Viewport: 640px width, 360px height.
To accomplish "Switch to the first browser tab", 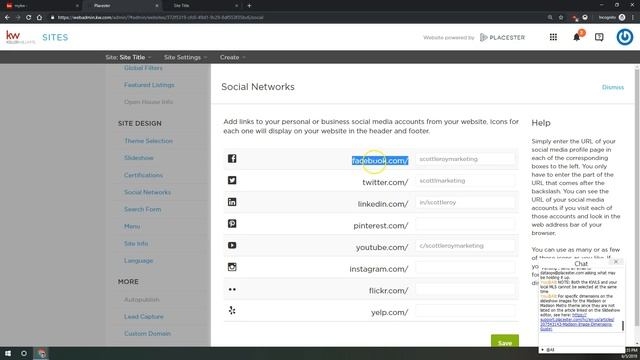I will tap(41, 6).
